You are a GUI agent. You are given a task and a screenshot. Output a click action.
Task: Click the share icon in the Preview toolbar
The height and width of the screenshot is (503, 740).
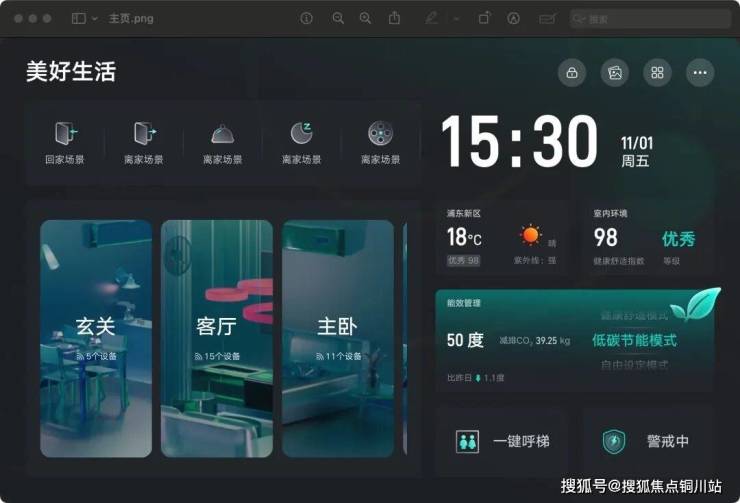395,18
